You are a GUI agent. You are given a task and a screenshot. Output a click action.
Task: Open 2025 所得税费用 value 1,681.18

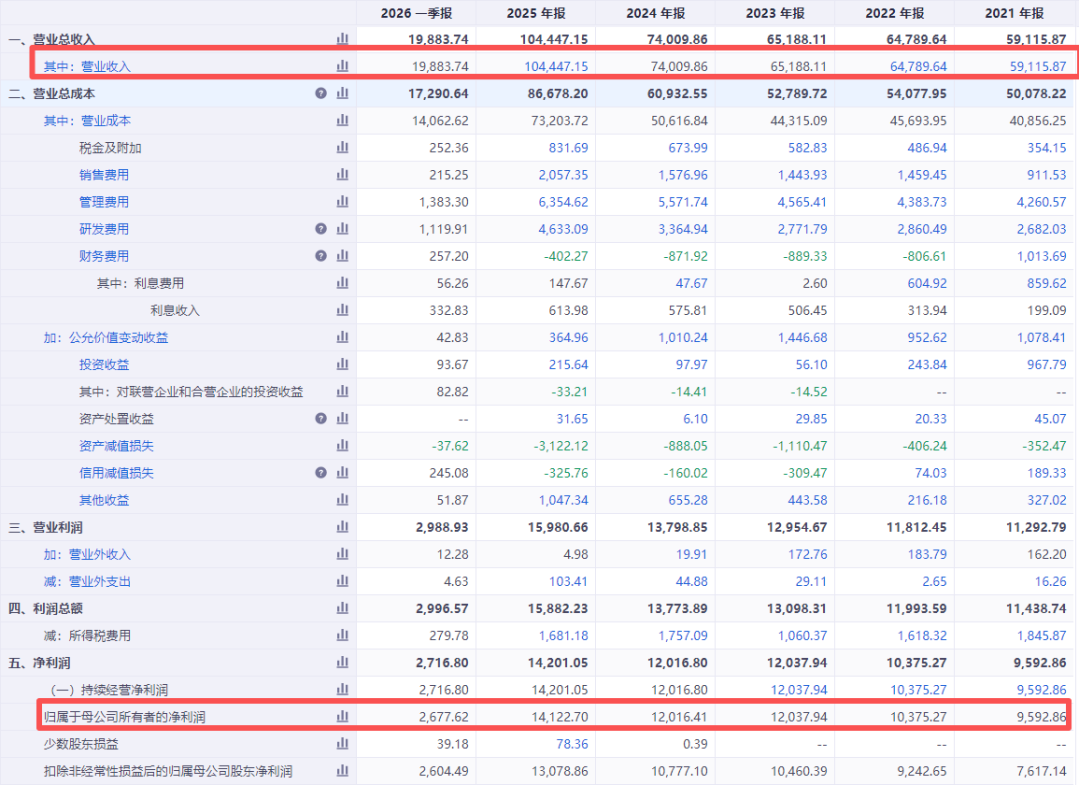coord(564,636)
